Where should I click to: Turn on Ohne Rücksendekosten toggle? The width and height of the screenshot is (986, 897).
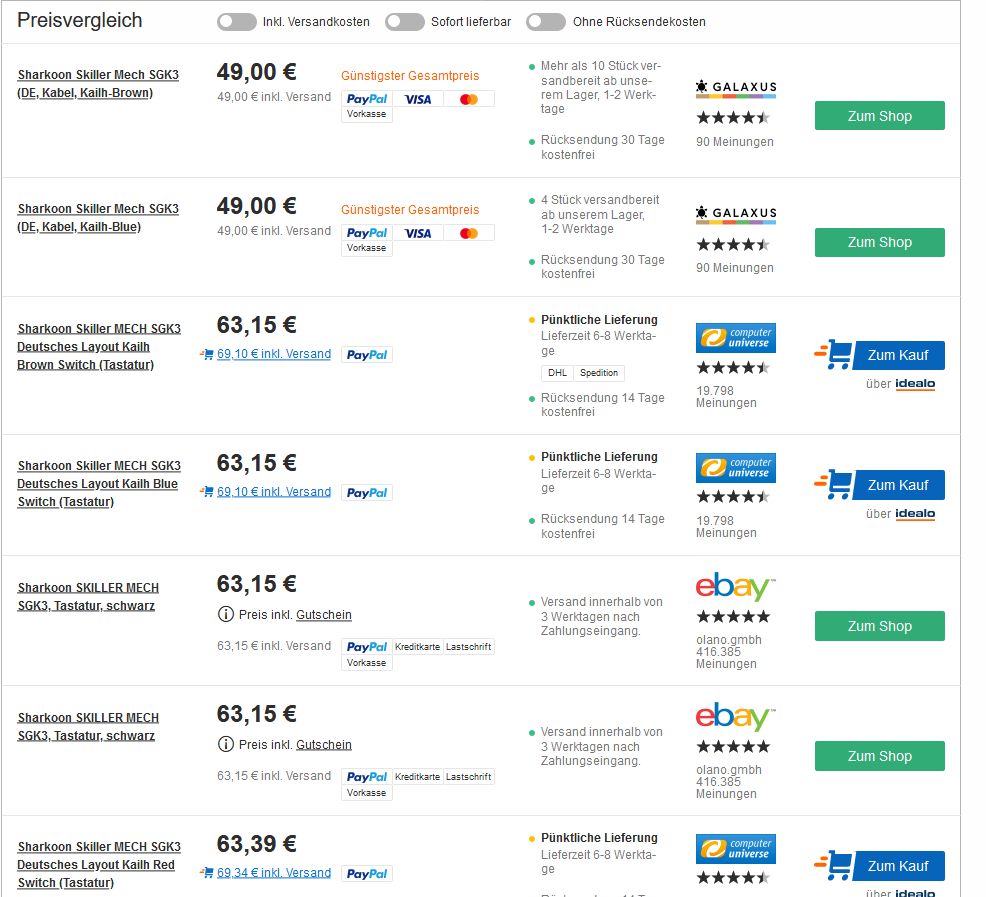click(546, 21)
